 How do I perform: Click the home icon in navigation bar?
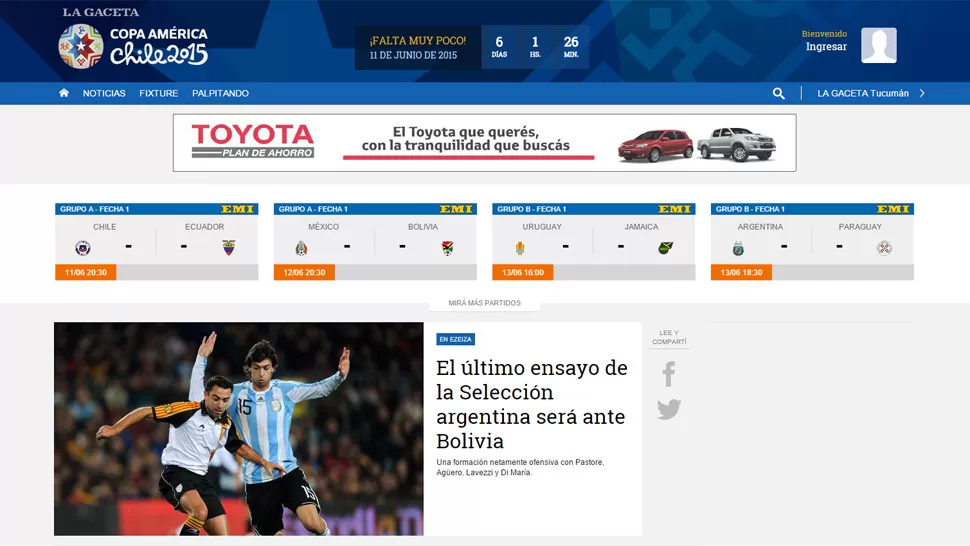tap(64, 93)
